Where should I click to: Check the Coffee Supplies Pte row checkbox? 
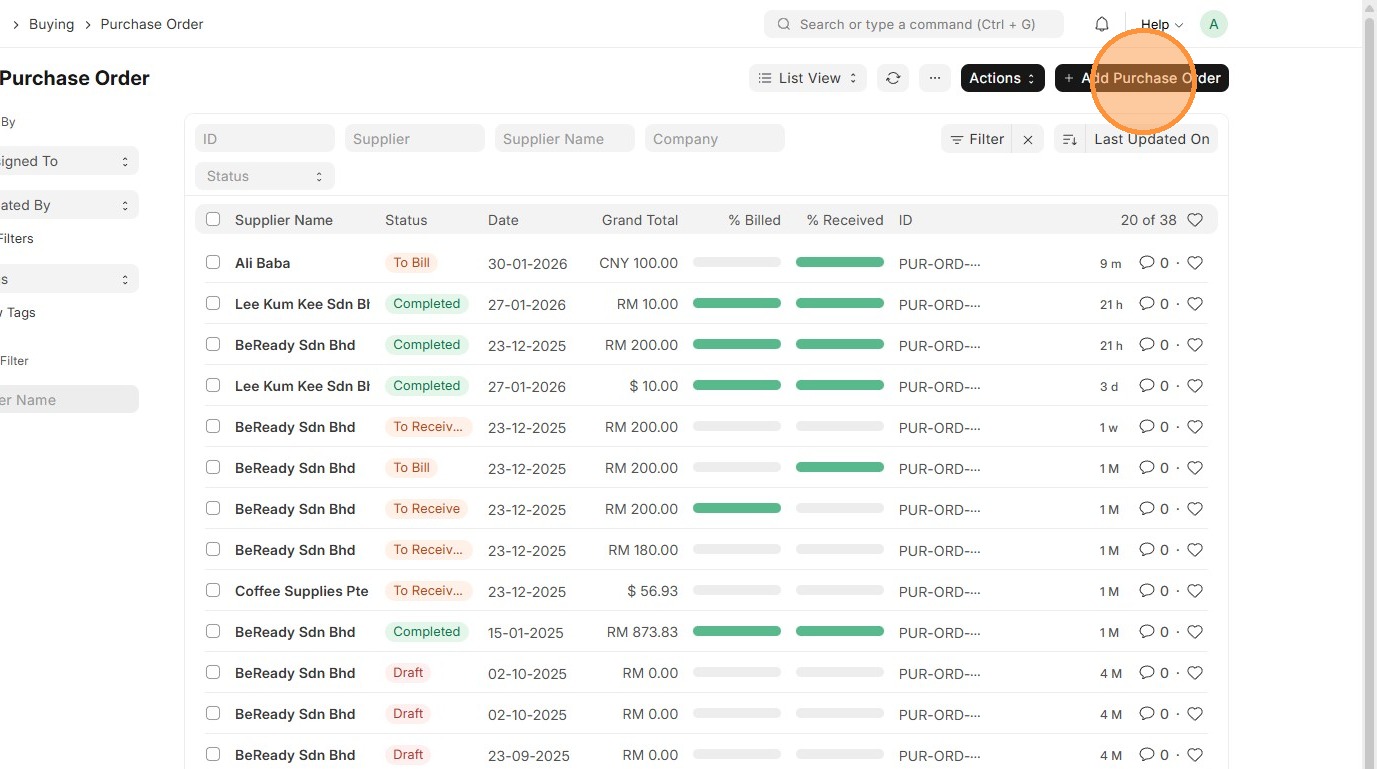pyautogui.click(x=213, y=590)
